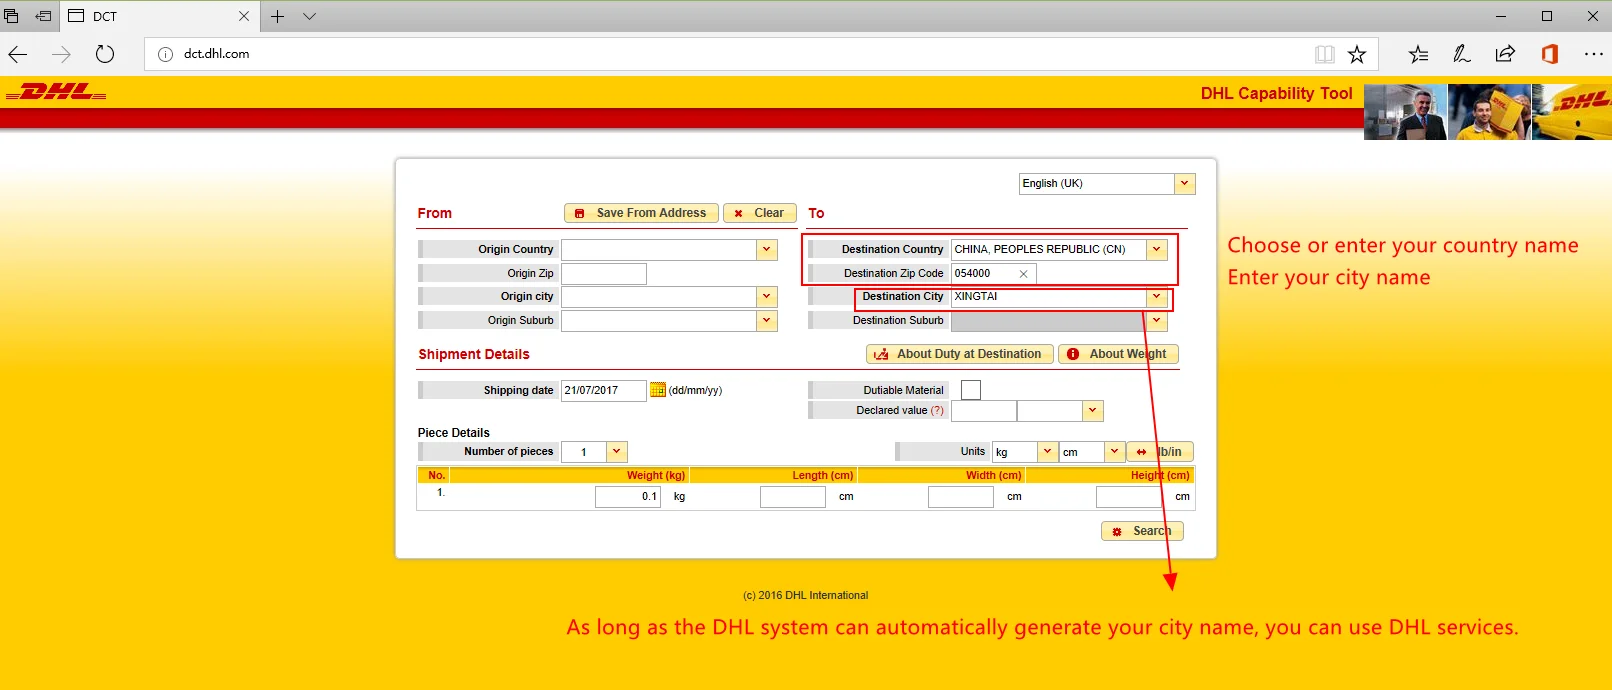Click the Clear button

pyautogui.click(x=759, y=213)
